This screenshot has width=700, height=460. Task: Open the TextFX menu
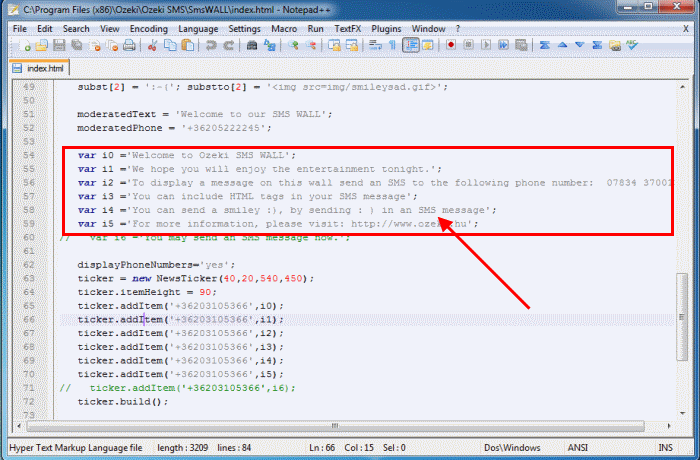tap(347, 29)
